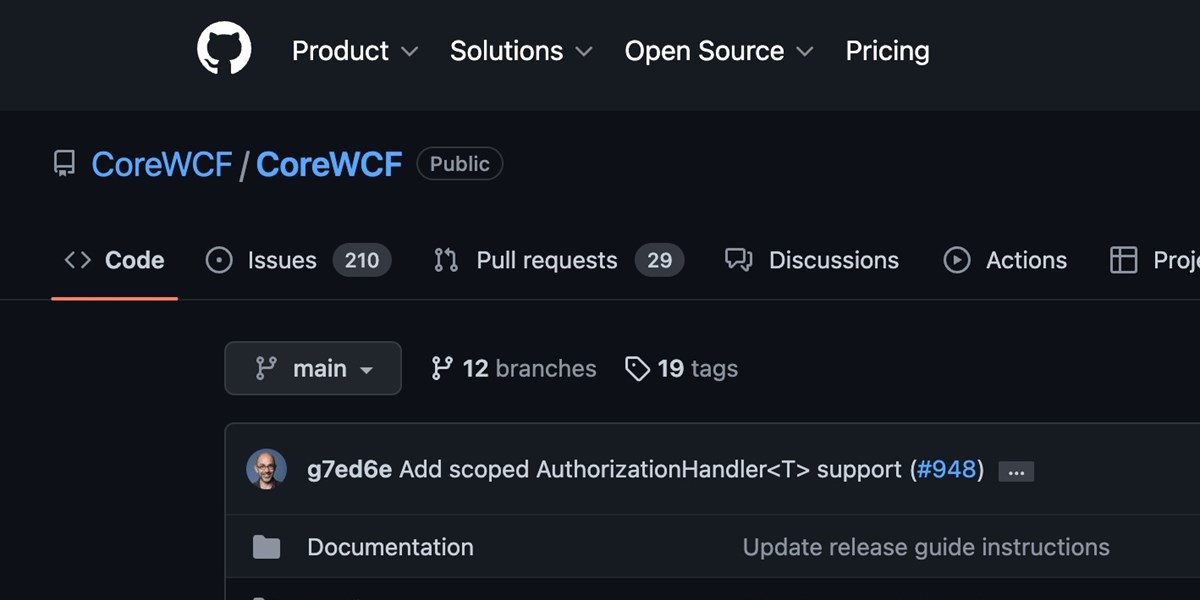Click the Actions play icon
The width and height of the screenshot is (1200, 600).
(x=957, y=260)
